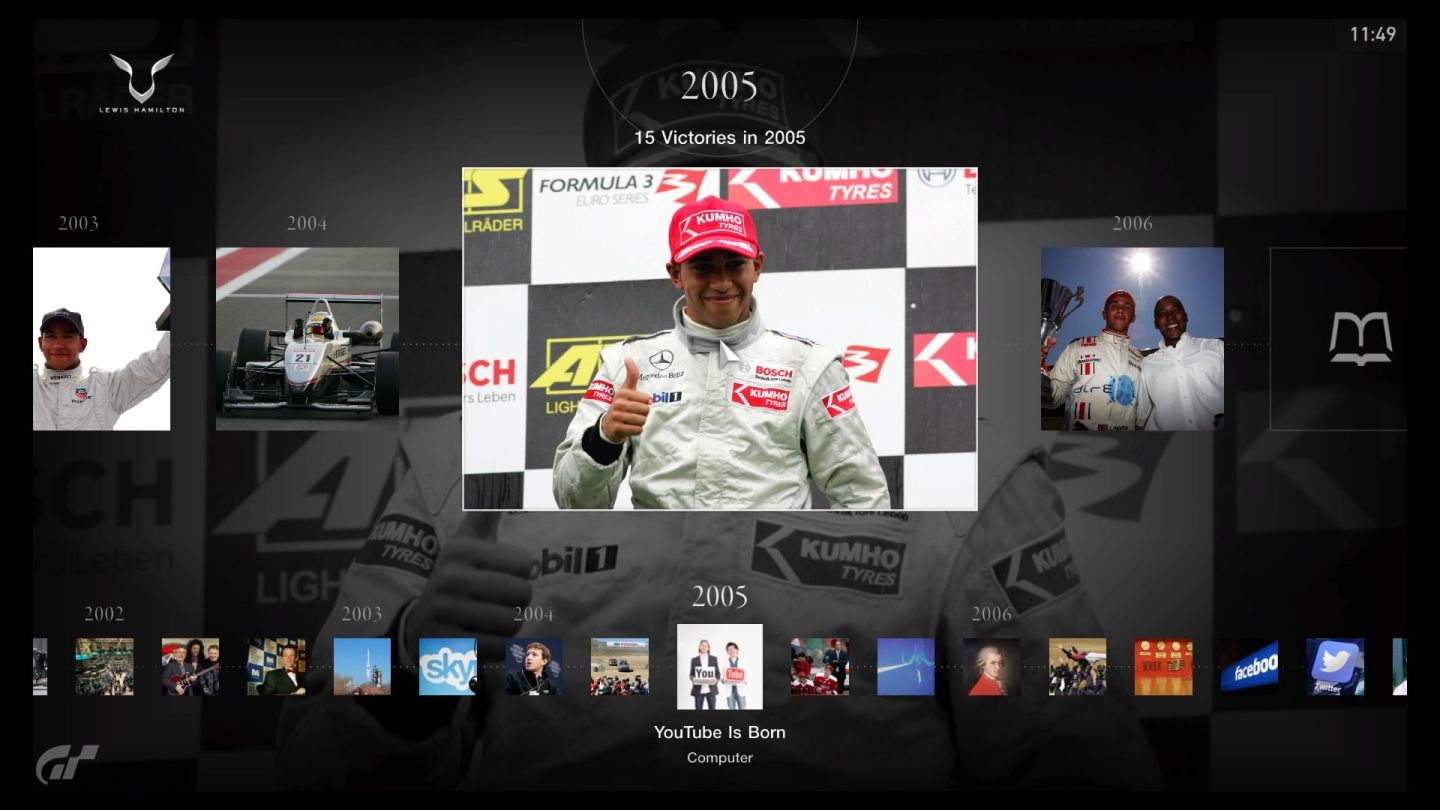Select the red hockey team thumbnail

click(820, 666)
